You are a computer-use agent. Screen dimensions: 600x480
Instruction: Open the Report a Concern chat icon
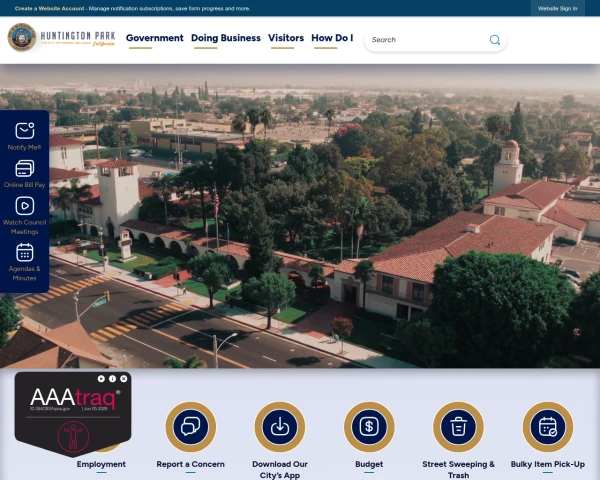(191, 427)
